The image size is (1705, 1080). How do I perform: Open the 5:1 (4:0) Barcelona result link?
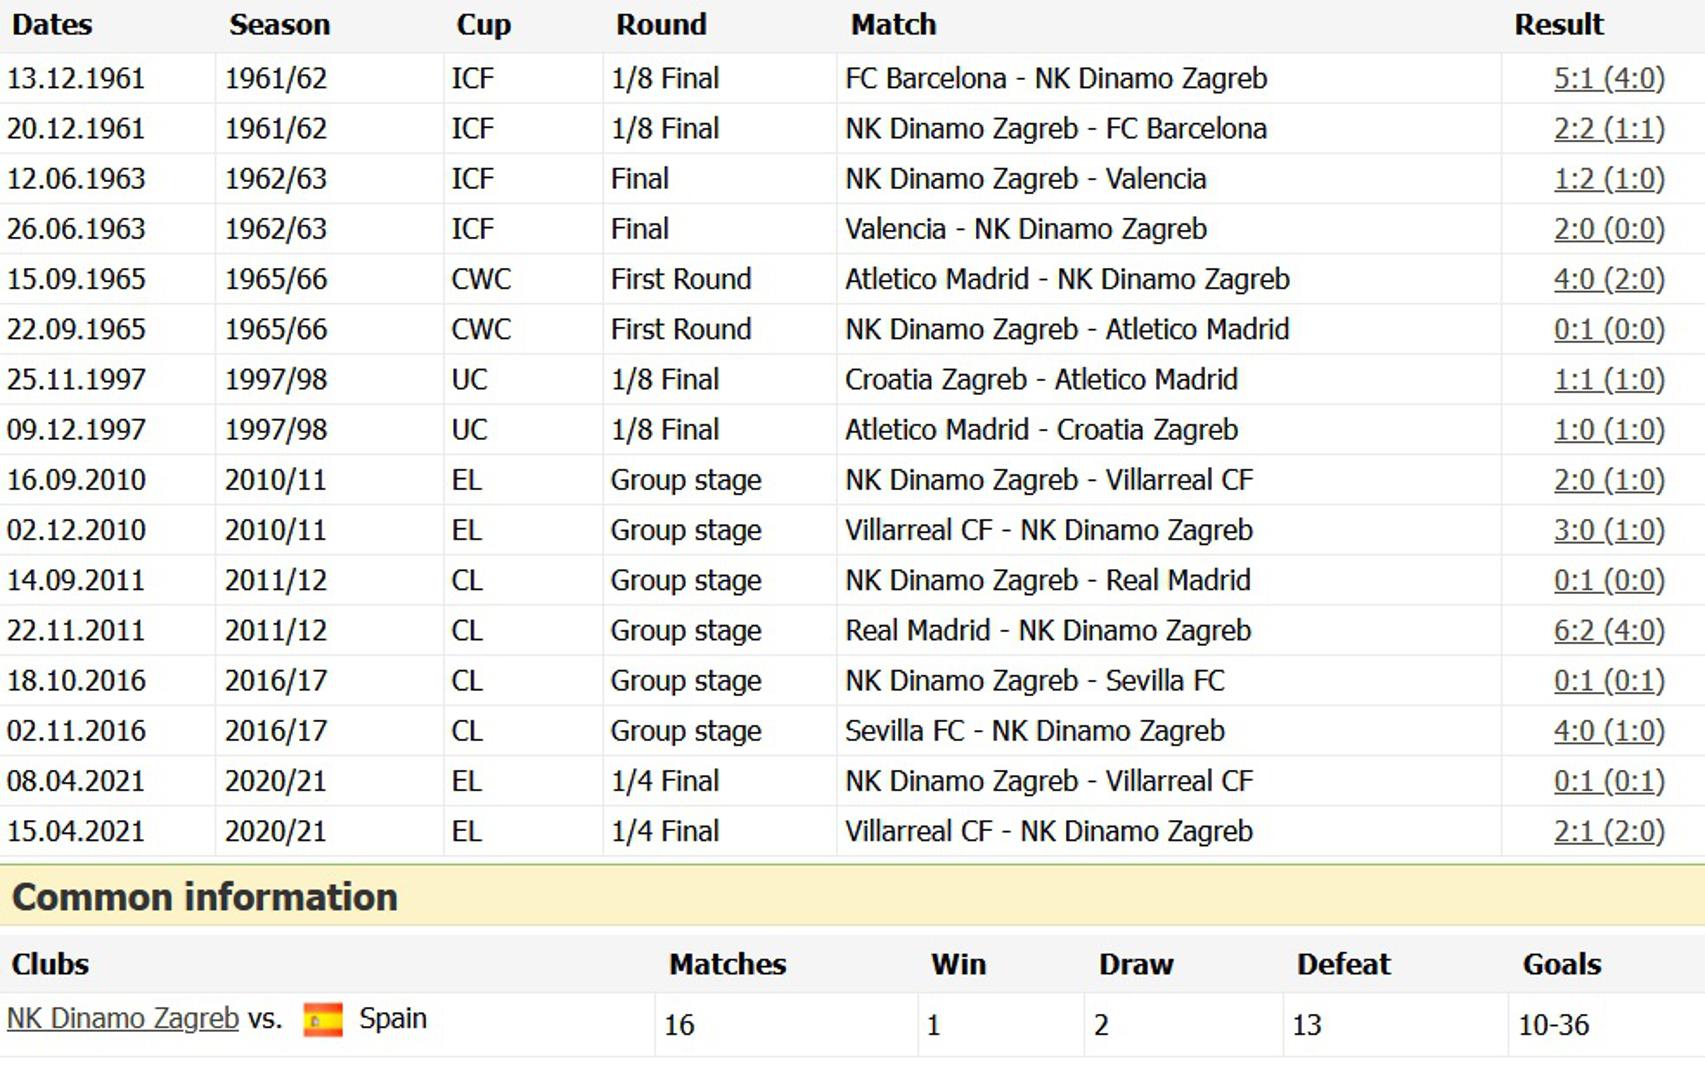(x=1608, y=79)
